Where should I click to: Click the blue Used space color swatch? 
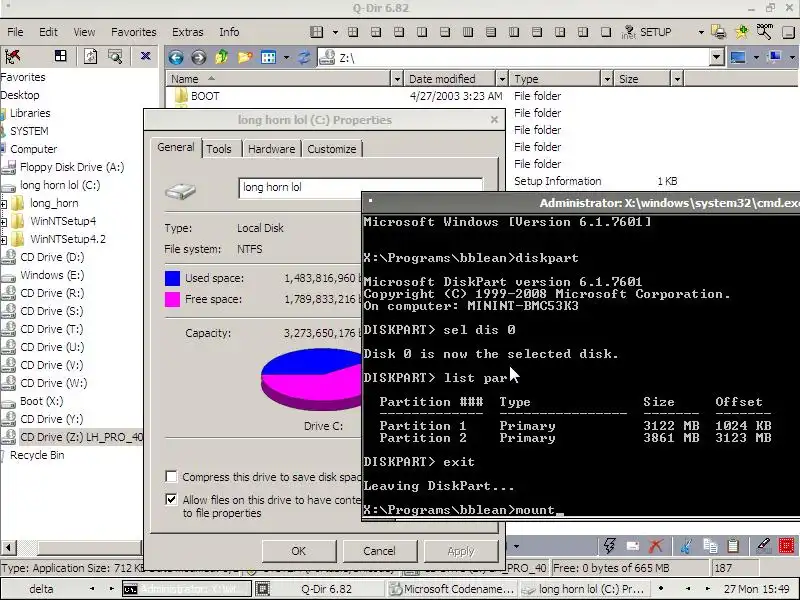coord(172,278)
